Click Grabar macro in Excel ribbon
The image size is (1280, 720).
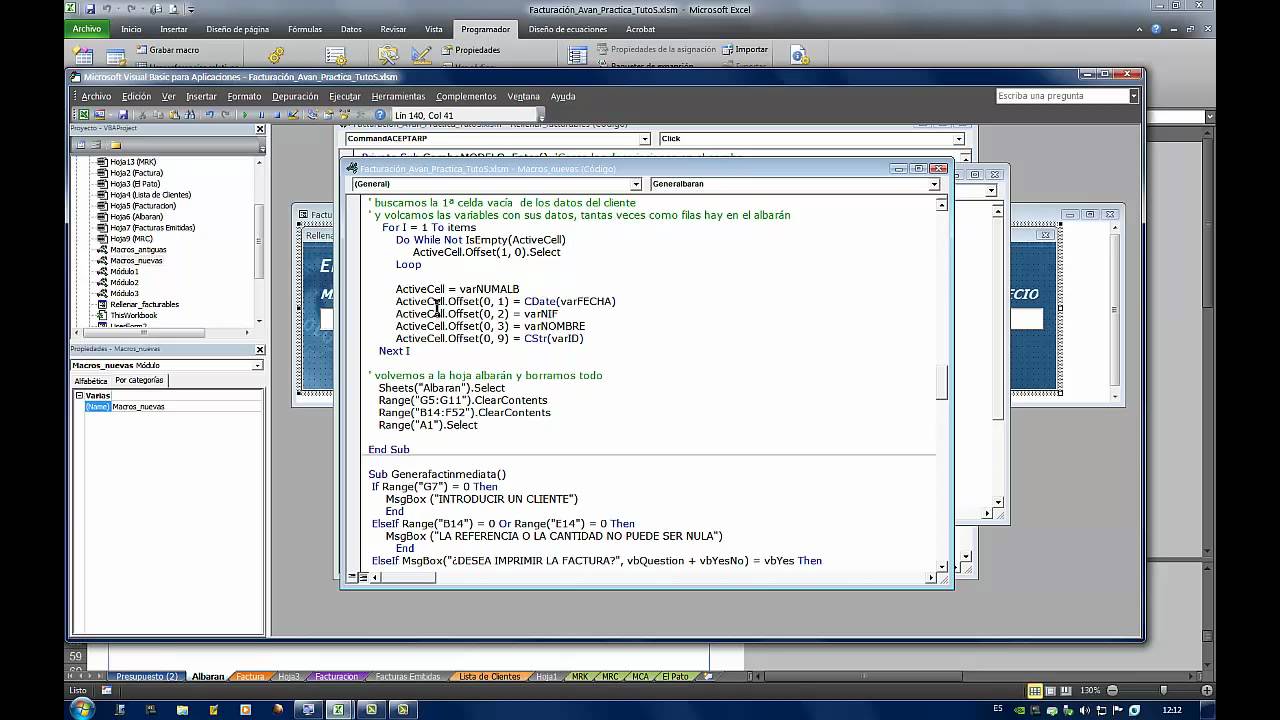click(167, 50)
